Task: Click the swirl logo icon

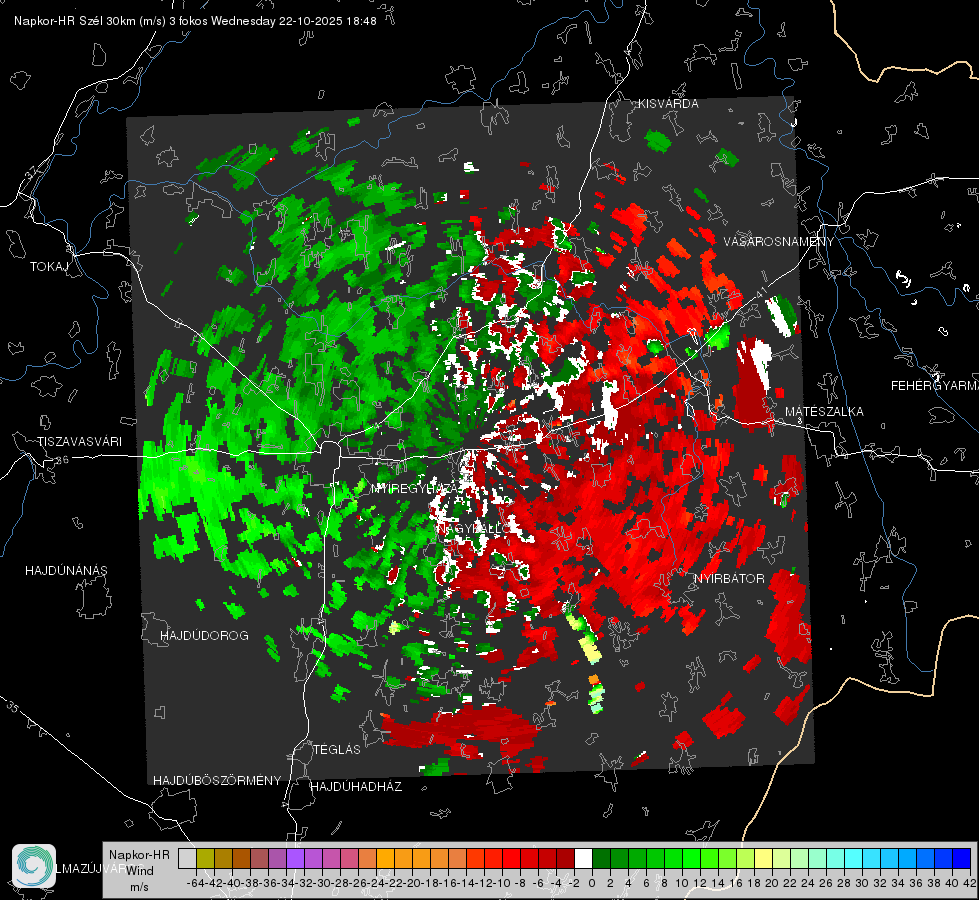Action: pyautogui.click(x=34, y=866)
